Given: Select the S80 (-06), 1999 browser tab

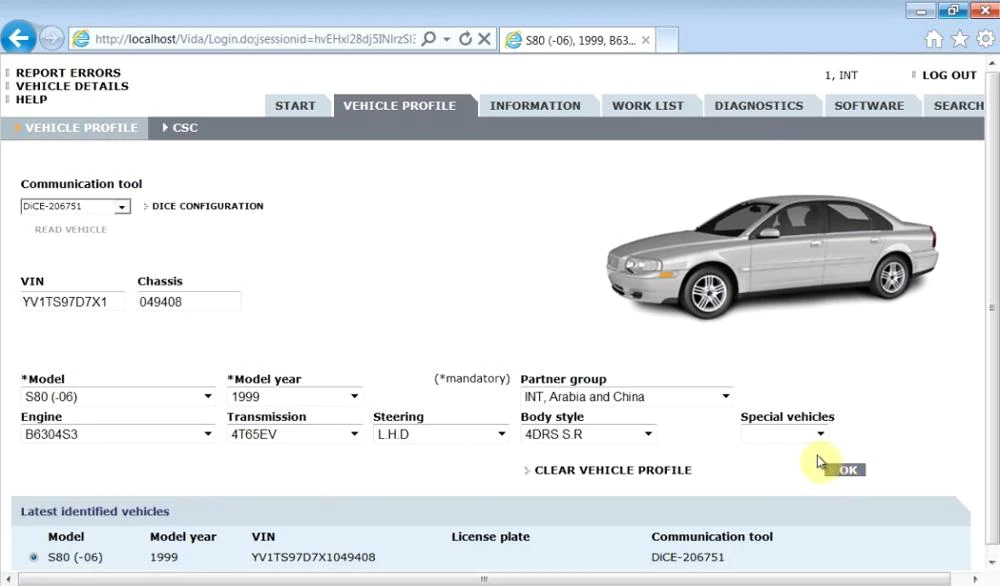Looking at the screenshot, I should point(578,40).
